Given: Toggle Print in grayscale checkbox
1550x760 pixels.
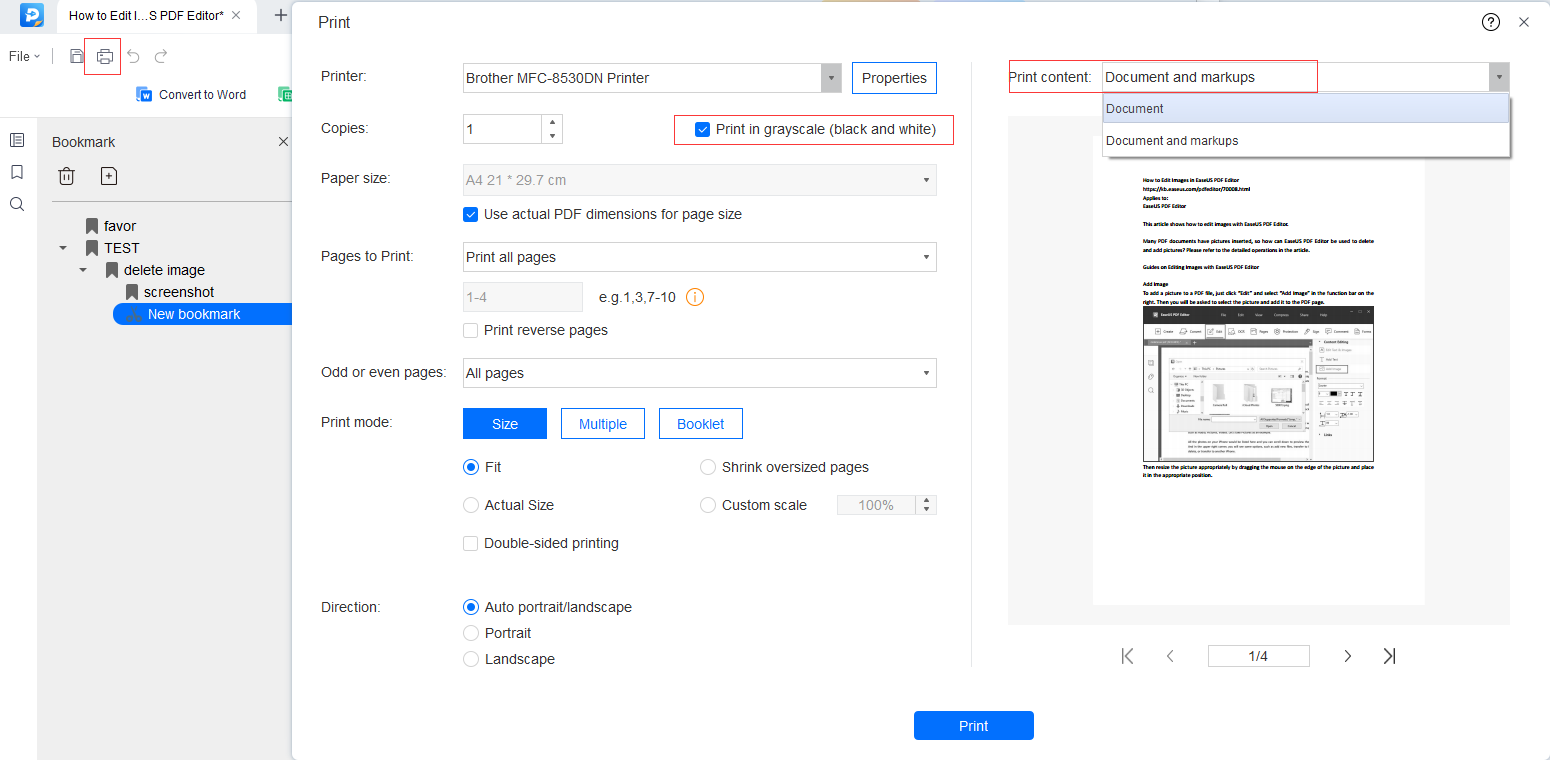Looking at the screenshot, I should pyautogui.click(x=703, y=129).
